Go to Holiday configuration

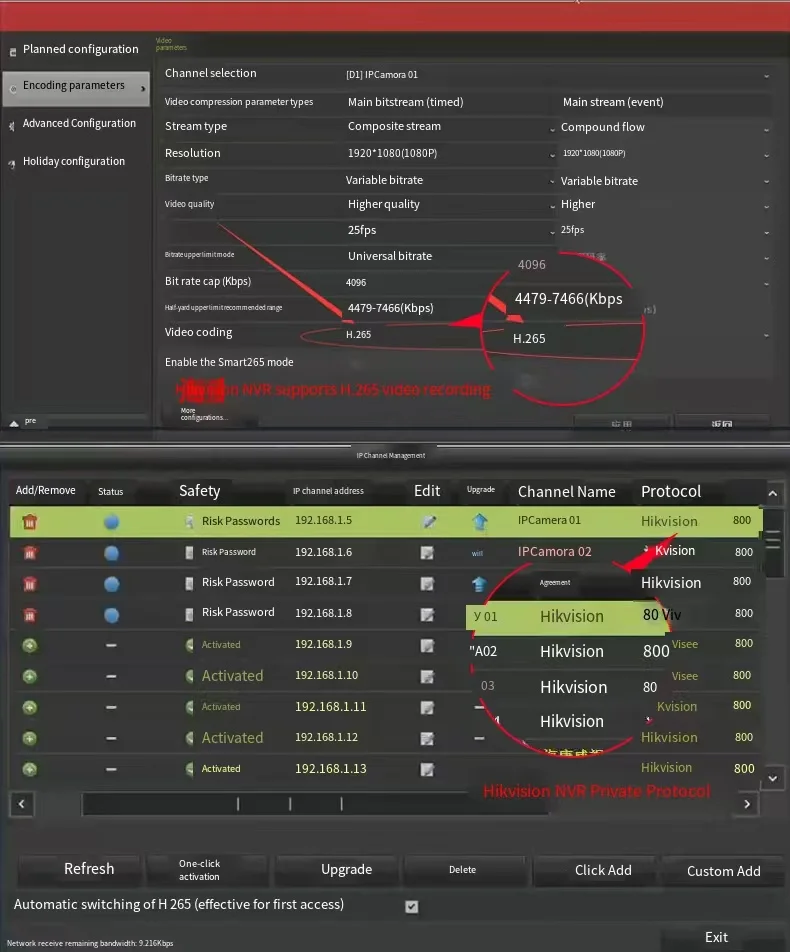[x=75, y=162]
